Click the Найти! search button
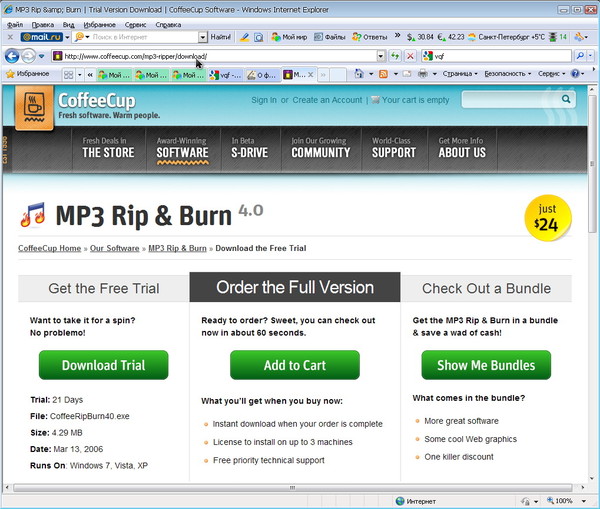The width and height of the screenshot is (600, 509). (221, 37)
